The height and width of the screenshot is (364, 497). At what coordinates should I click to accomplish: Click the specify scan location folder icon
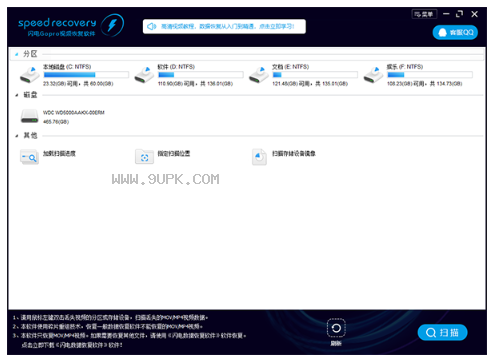144,156
